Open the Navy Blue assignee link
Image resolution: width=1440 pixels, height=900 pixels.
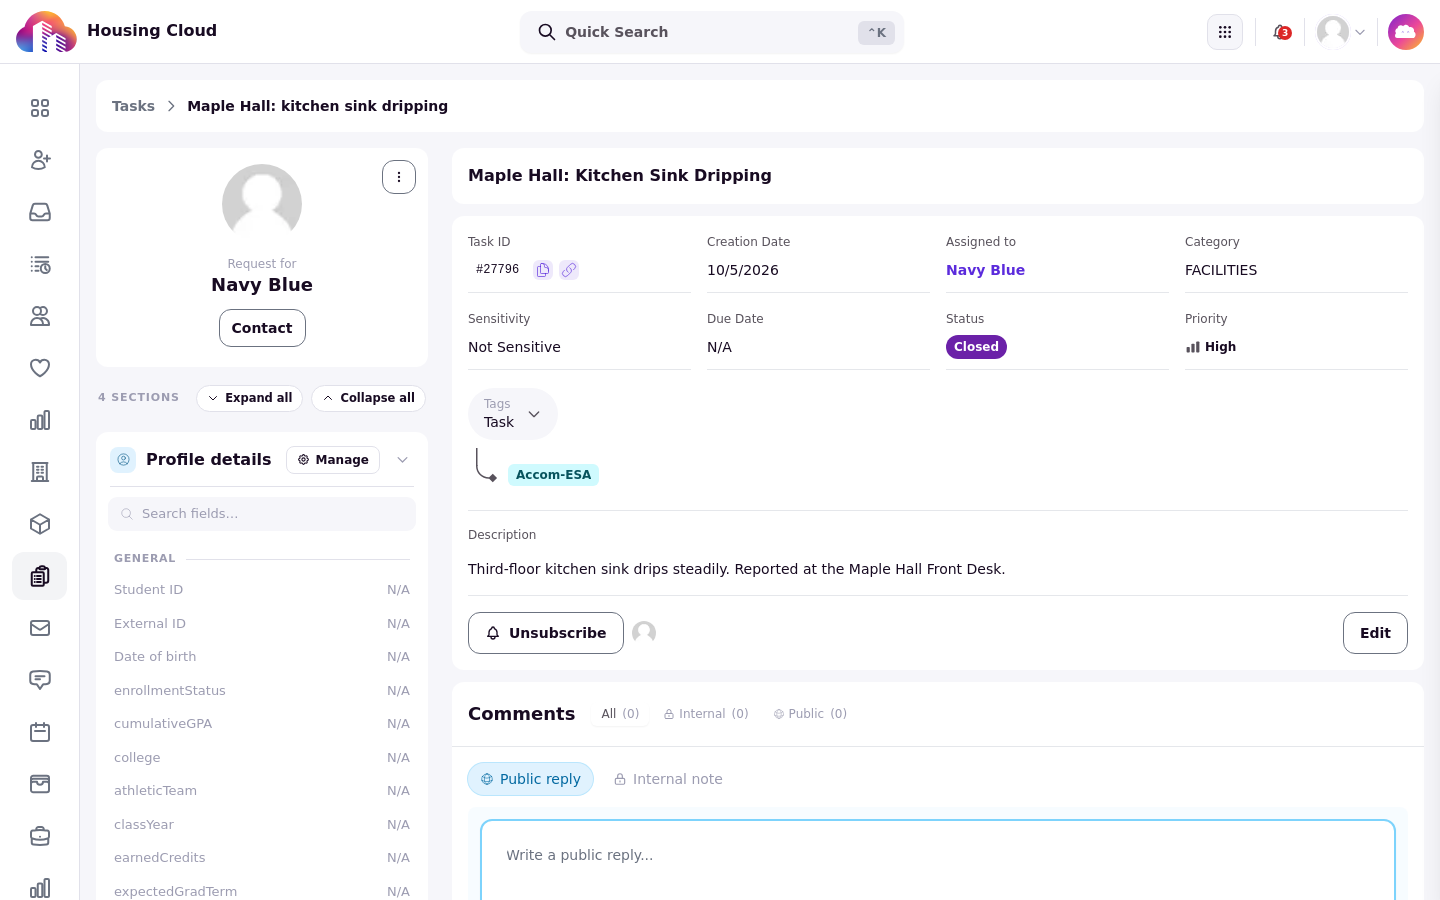coord(985,270)
